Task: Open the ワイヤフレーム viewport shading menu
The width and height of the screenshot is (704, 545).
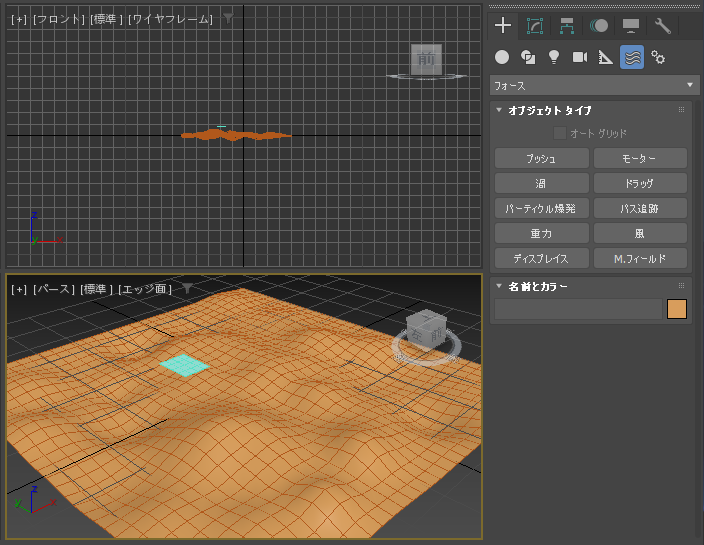Action: [171, 19]
